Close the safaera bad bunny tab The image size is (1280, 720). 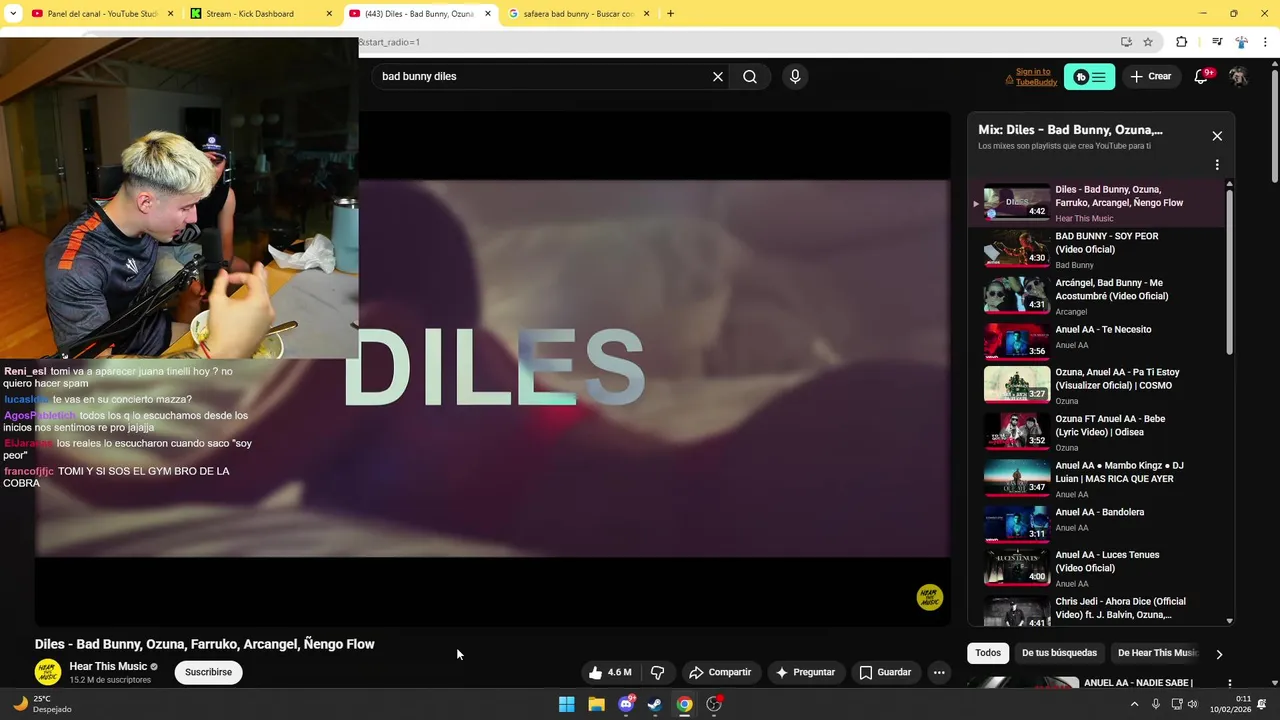[646, 14]
